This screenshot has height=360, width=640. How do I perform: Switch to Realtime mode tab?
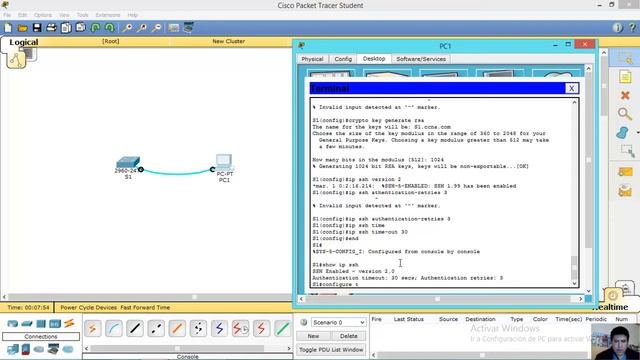[612, 307]
